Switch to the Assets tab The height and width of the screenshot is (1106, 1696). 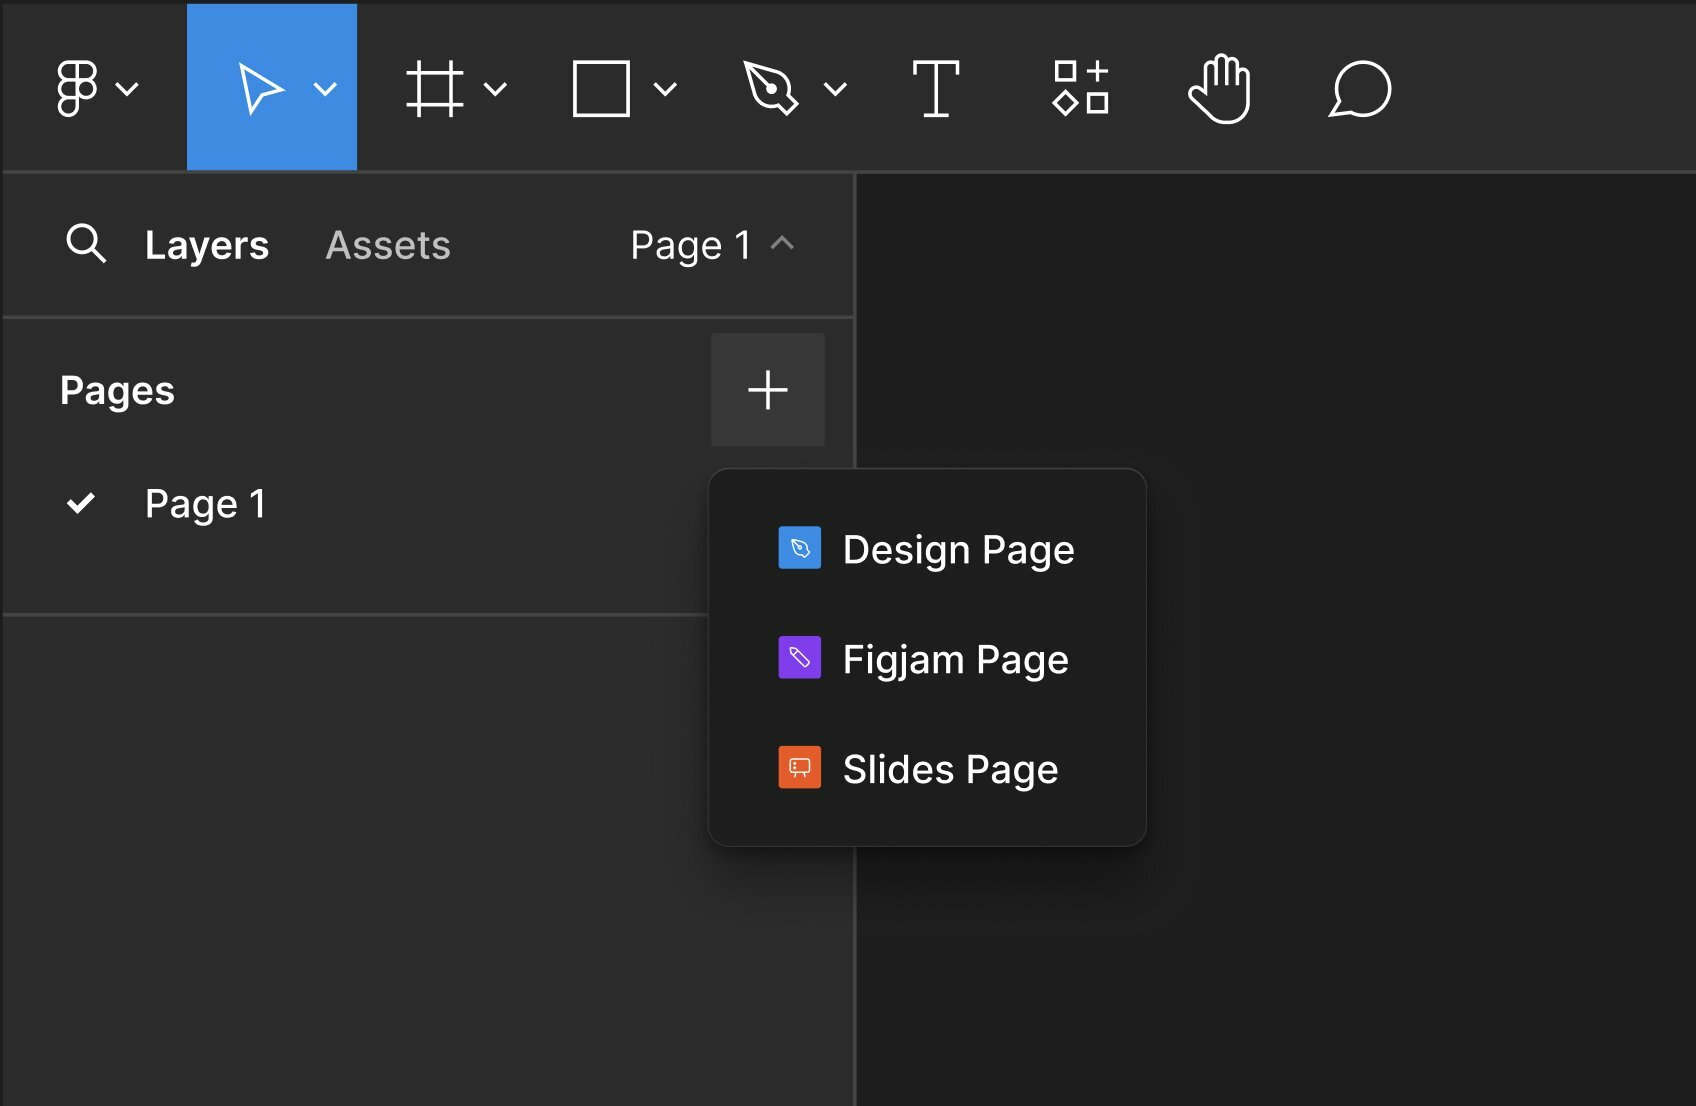[388, 245]
